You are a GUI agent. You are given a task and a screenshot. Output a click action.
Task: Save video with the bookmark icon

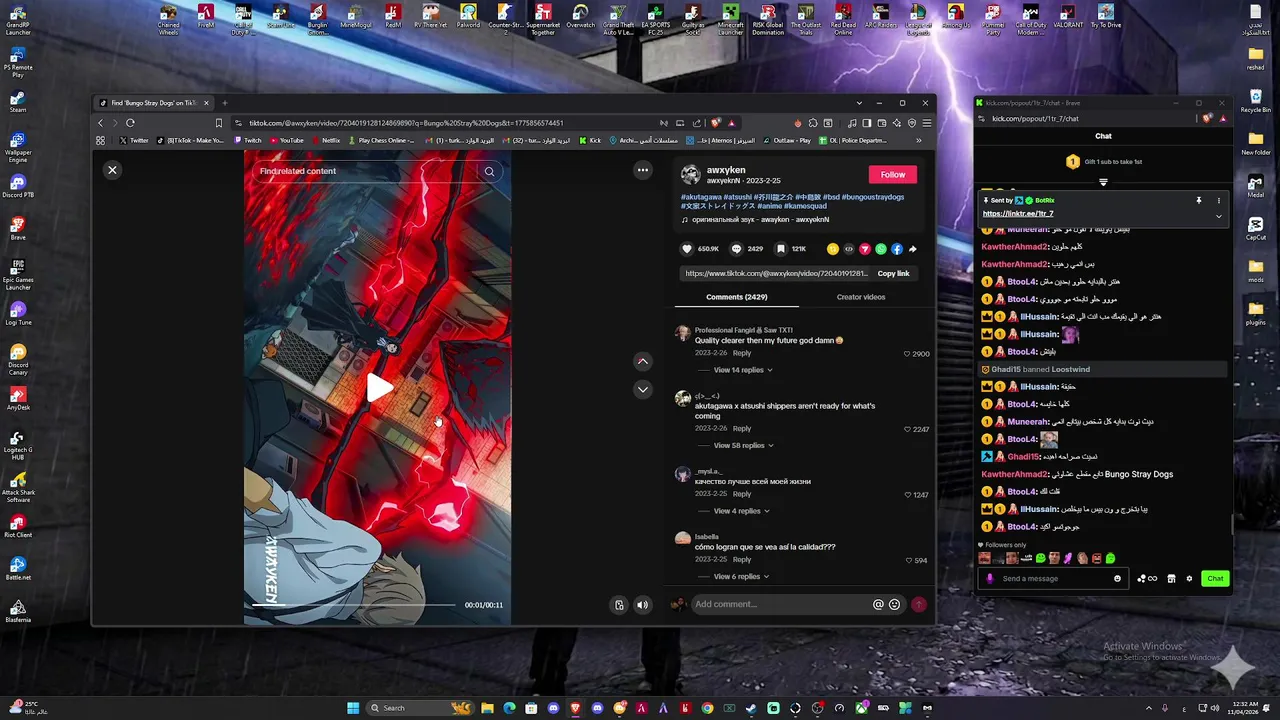coord(783,249)
